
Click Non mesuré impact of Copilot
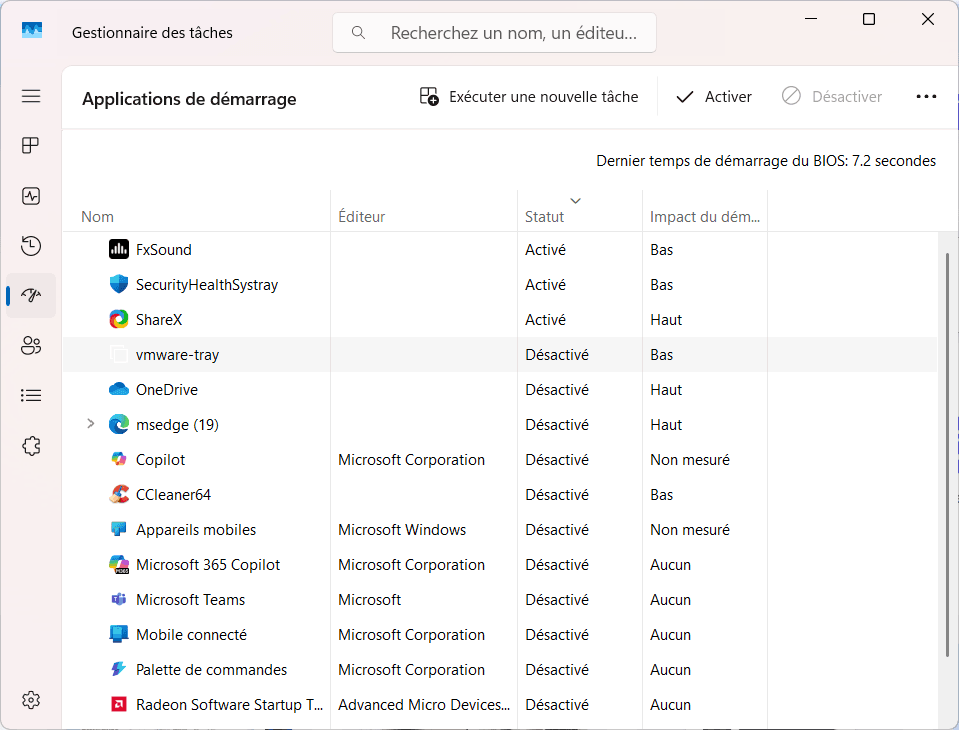[690, 460]
